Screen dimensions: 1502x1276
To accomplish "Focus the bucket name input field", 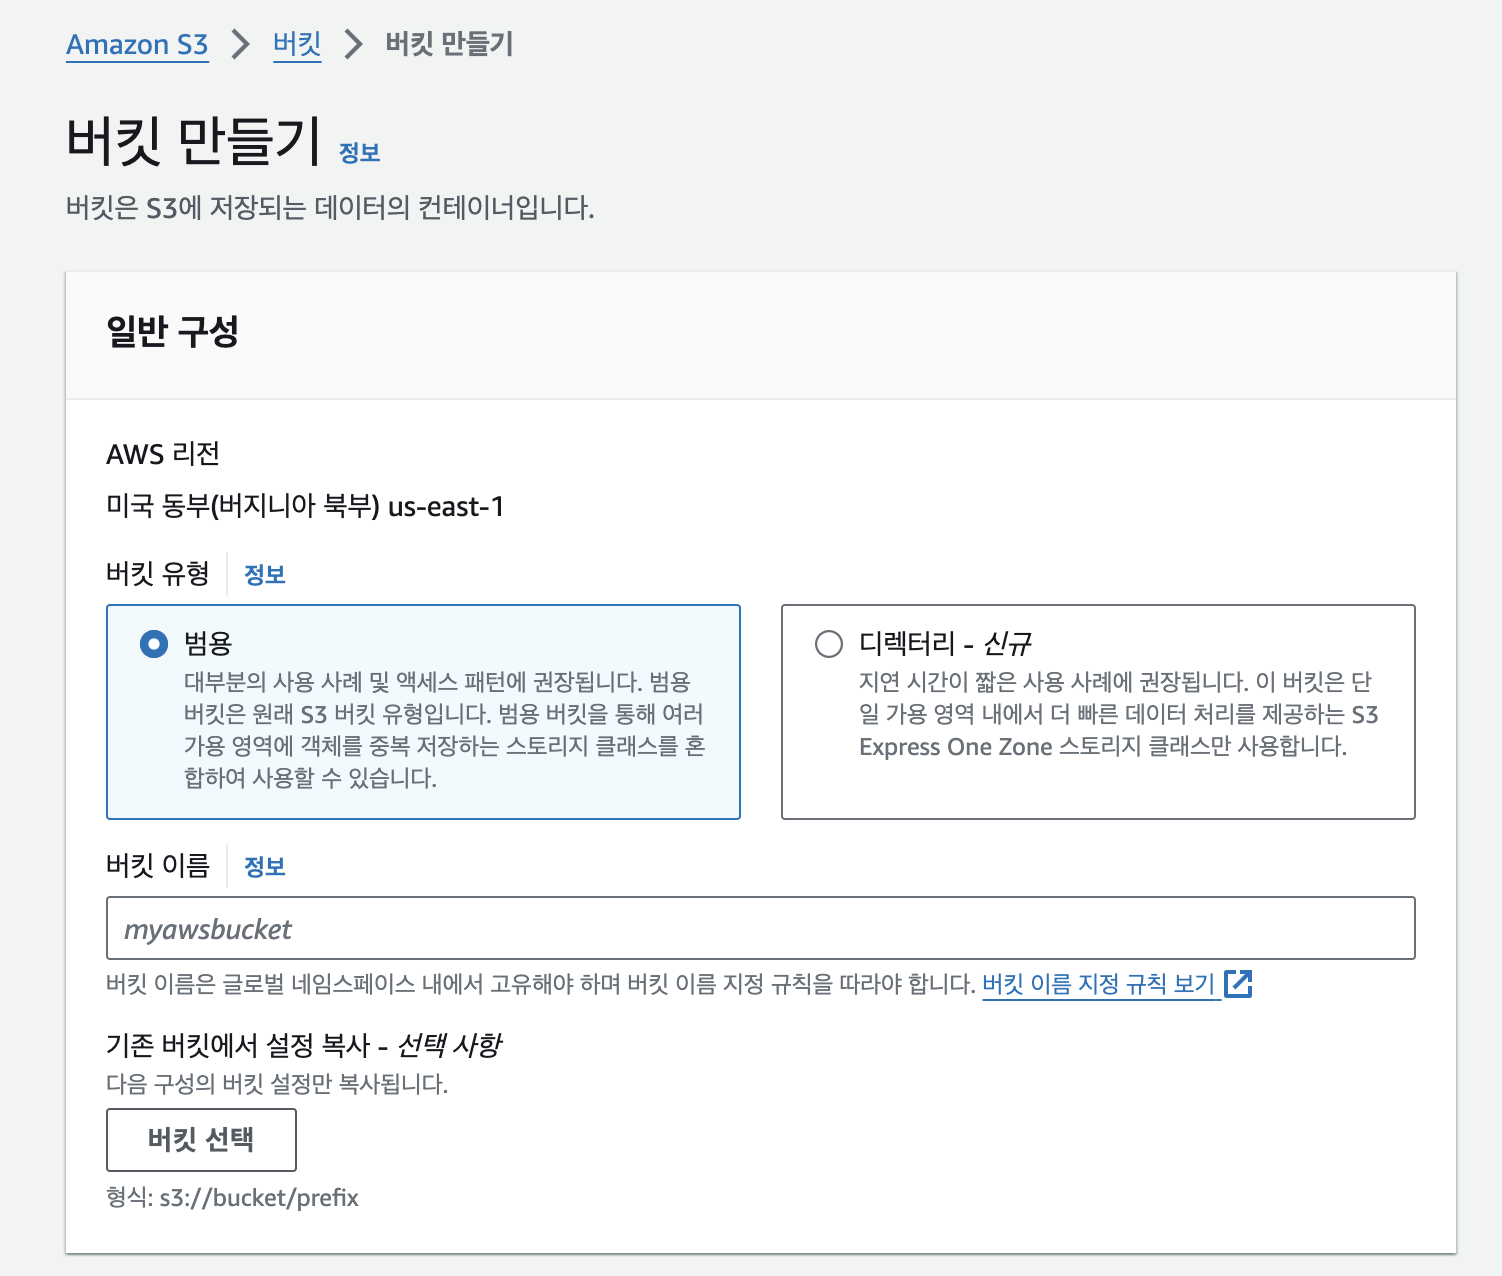I will (761, 928).
